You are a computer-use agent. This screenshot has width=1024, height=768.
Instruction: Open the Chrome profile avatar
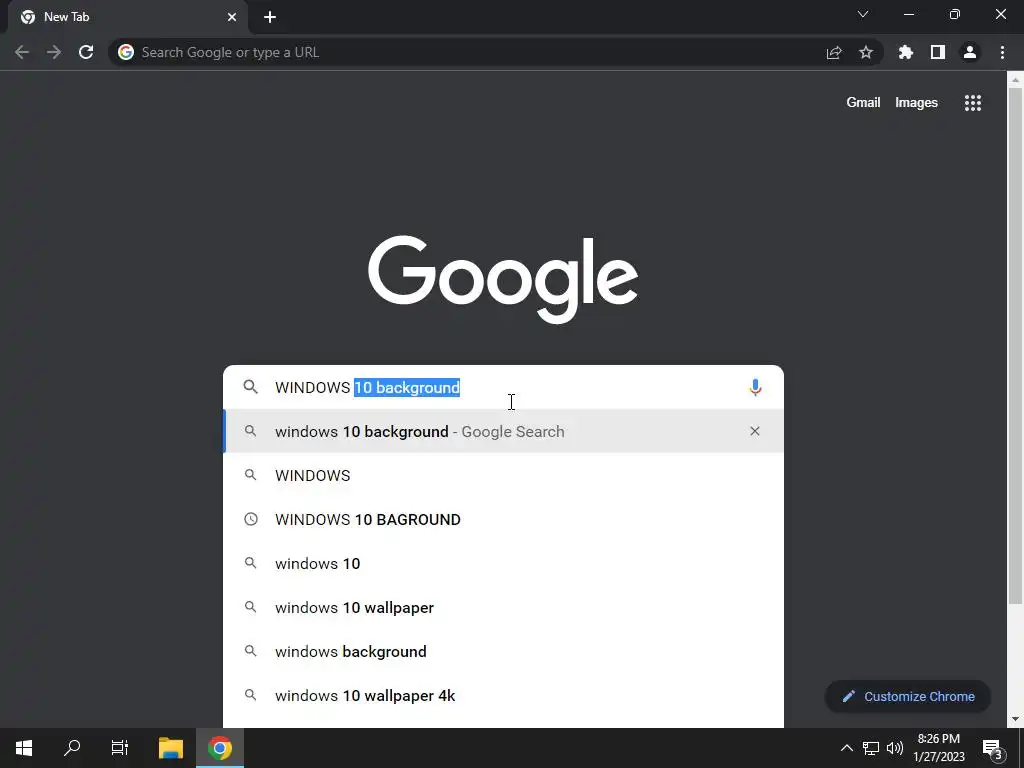[970, 52]
